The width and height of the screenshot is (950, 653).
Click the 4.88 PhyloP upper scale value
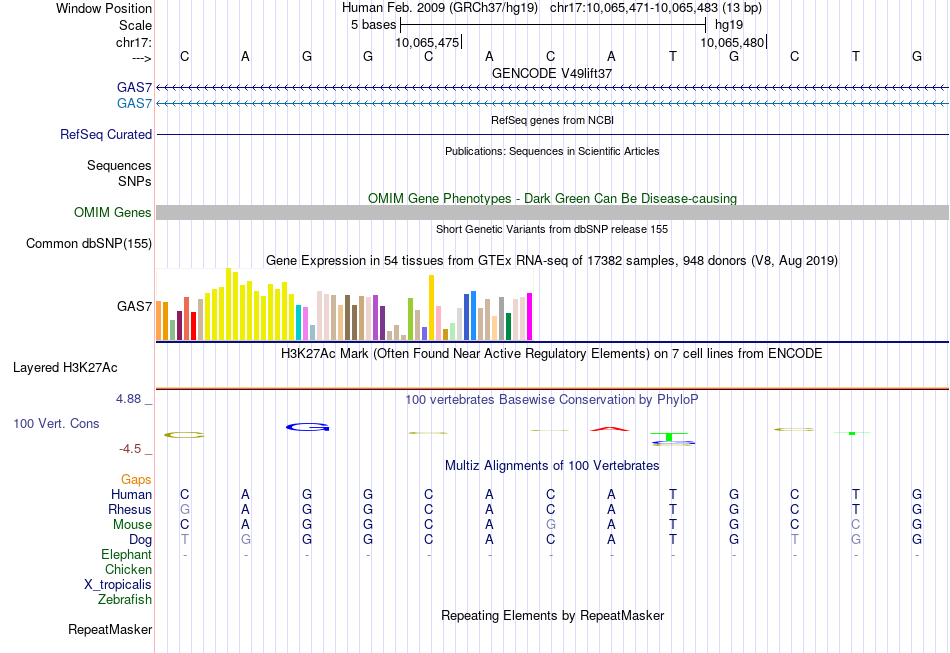coord(128,399)
